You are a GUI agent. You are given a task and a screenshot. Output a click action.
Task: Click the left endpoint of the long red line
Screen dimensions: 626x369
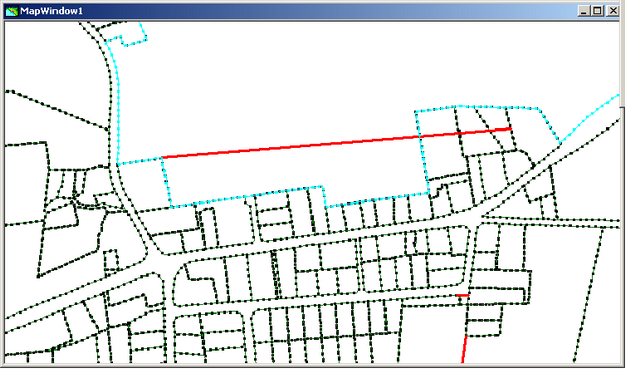tap(162, 158)
